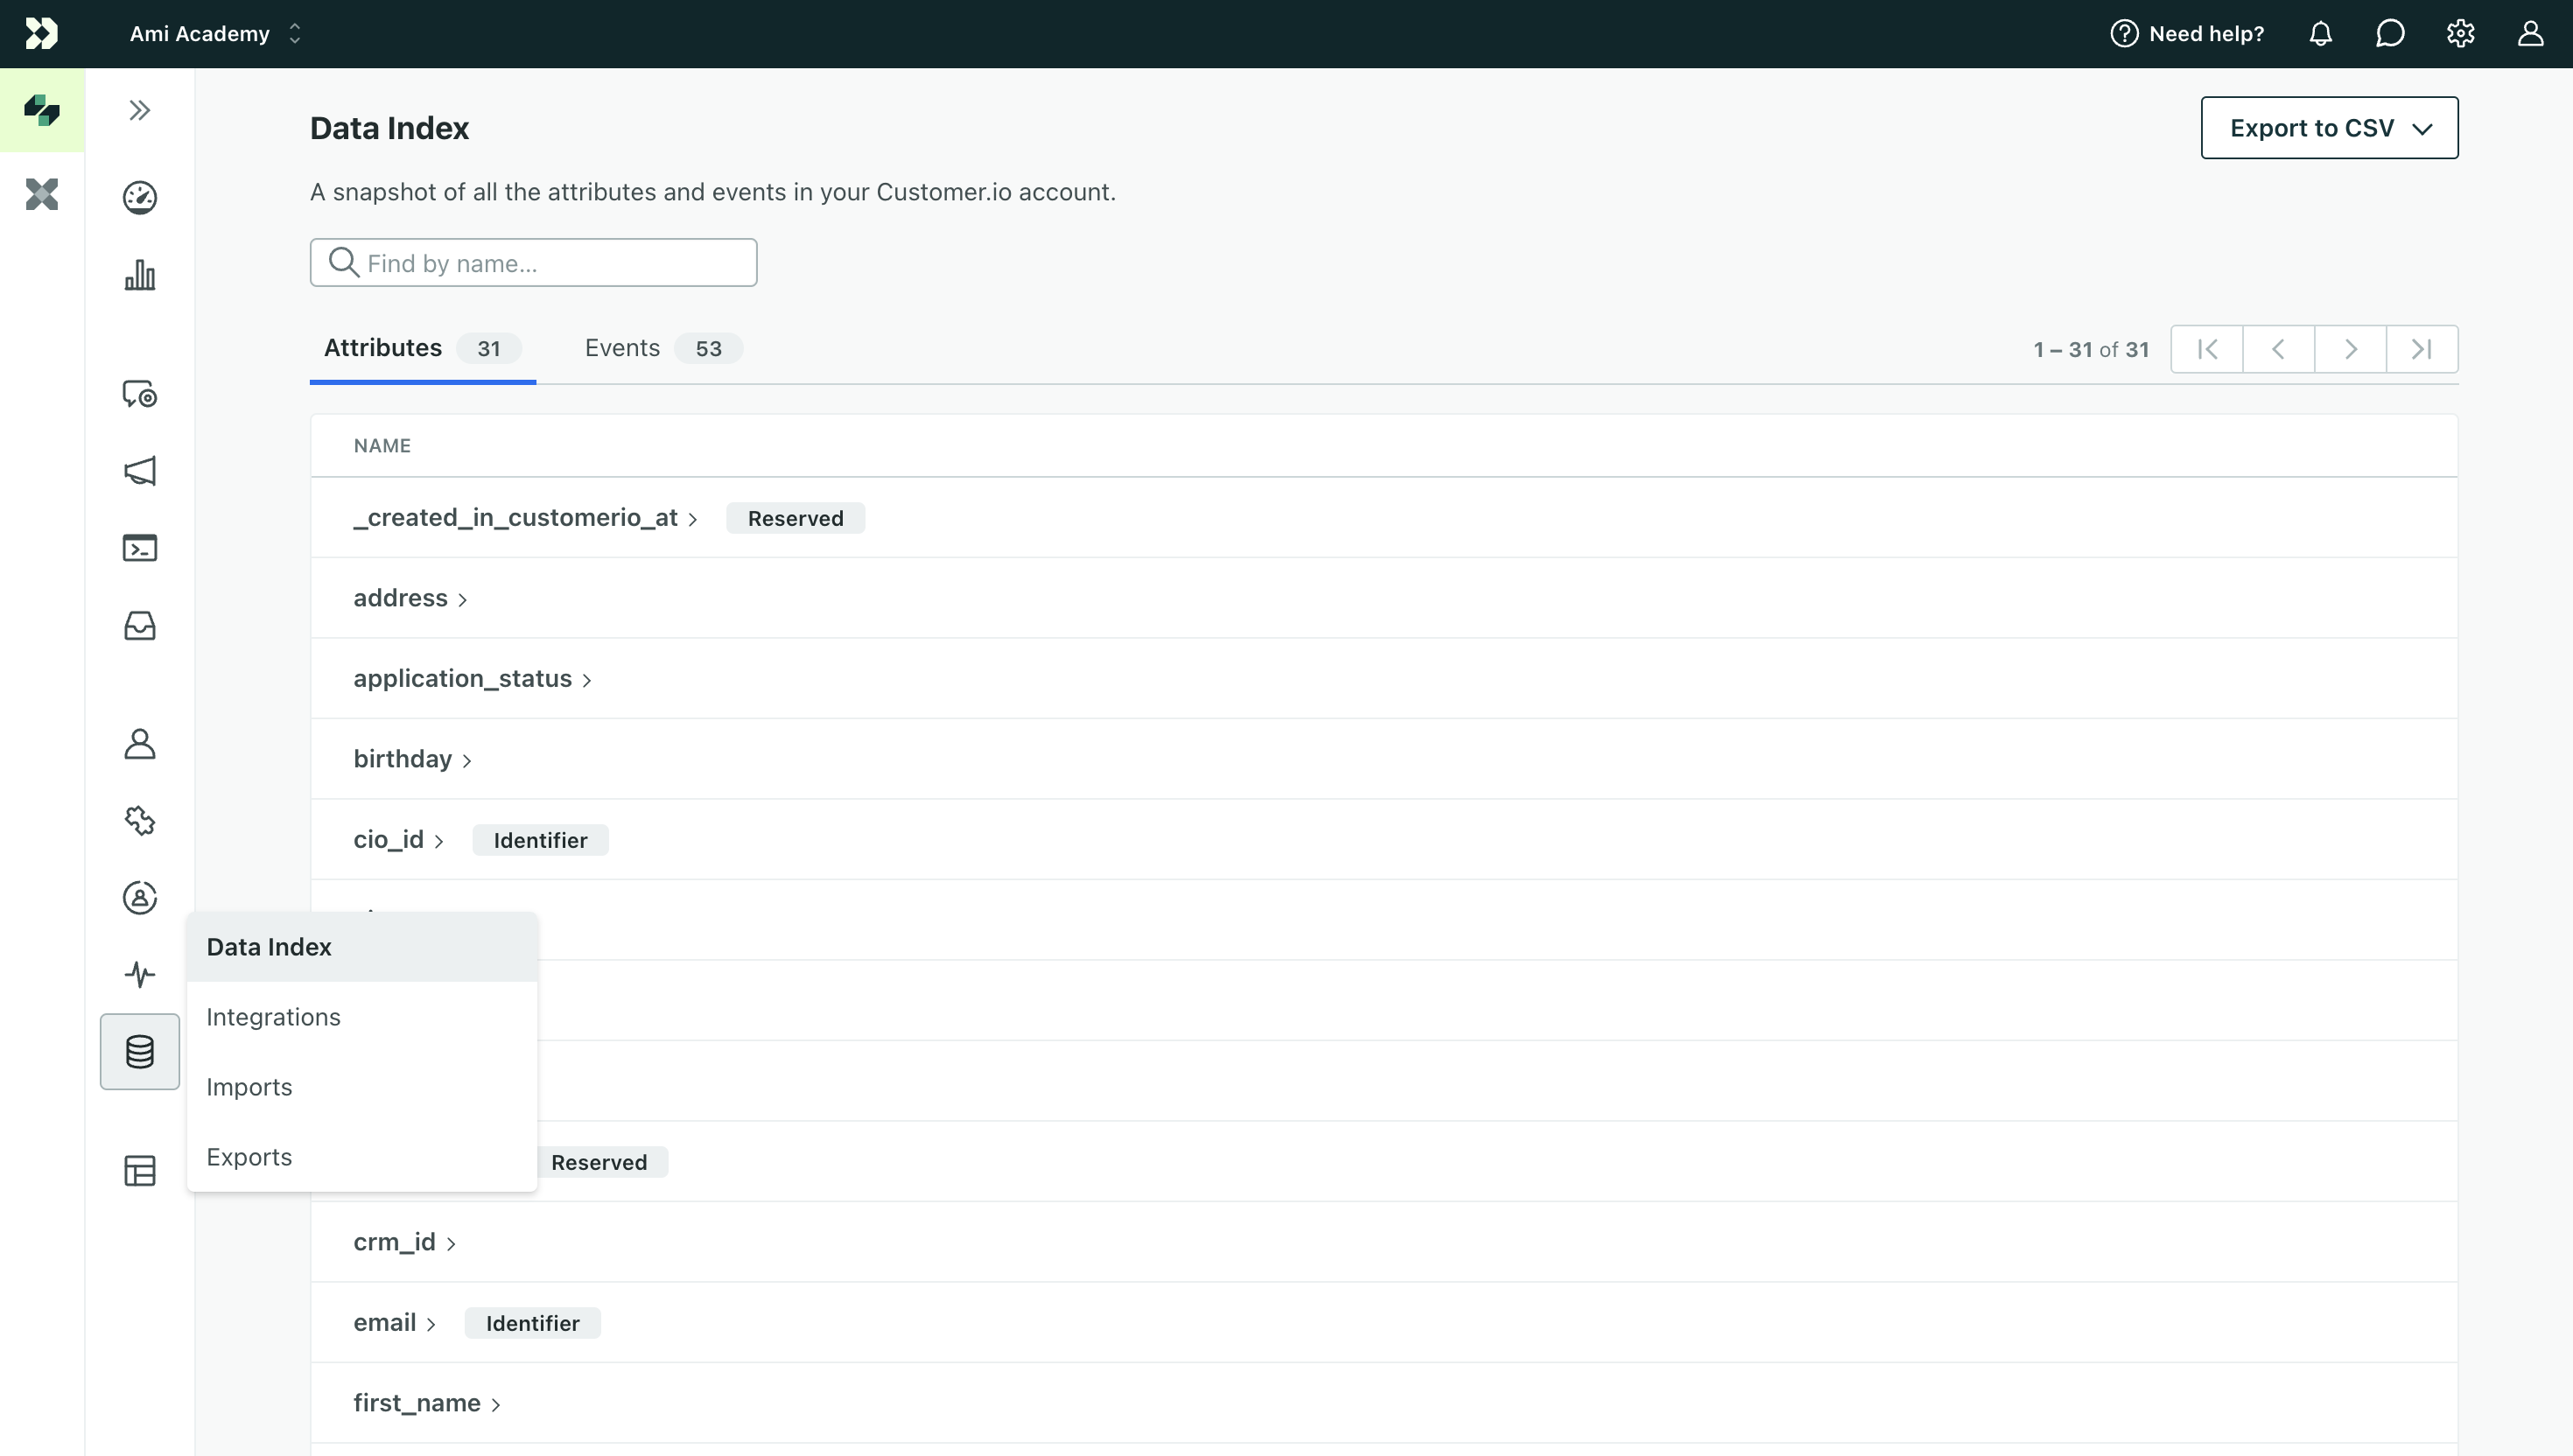This screenshot has width=2573, height=1456.
Task: Switch to the Events tab
Action: tap(663, 348)
